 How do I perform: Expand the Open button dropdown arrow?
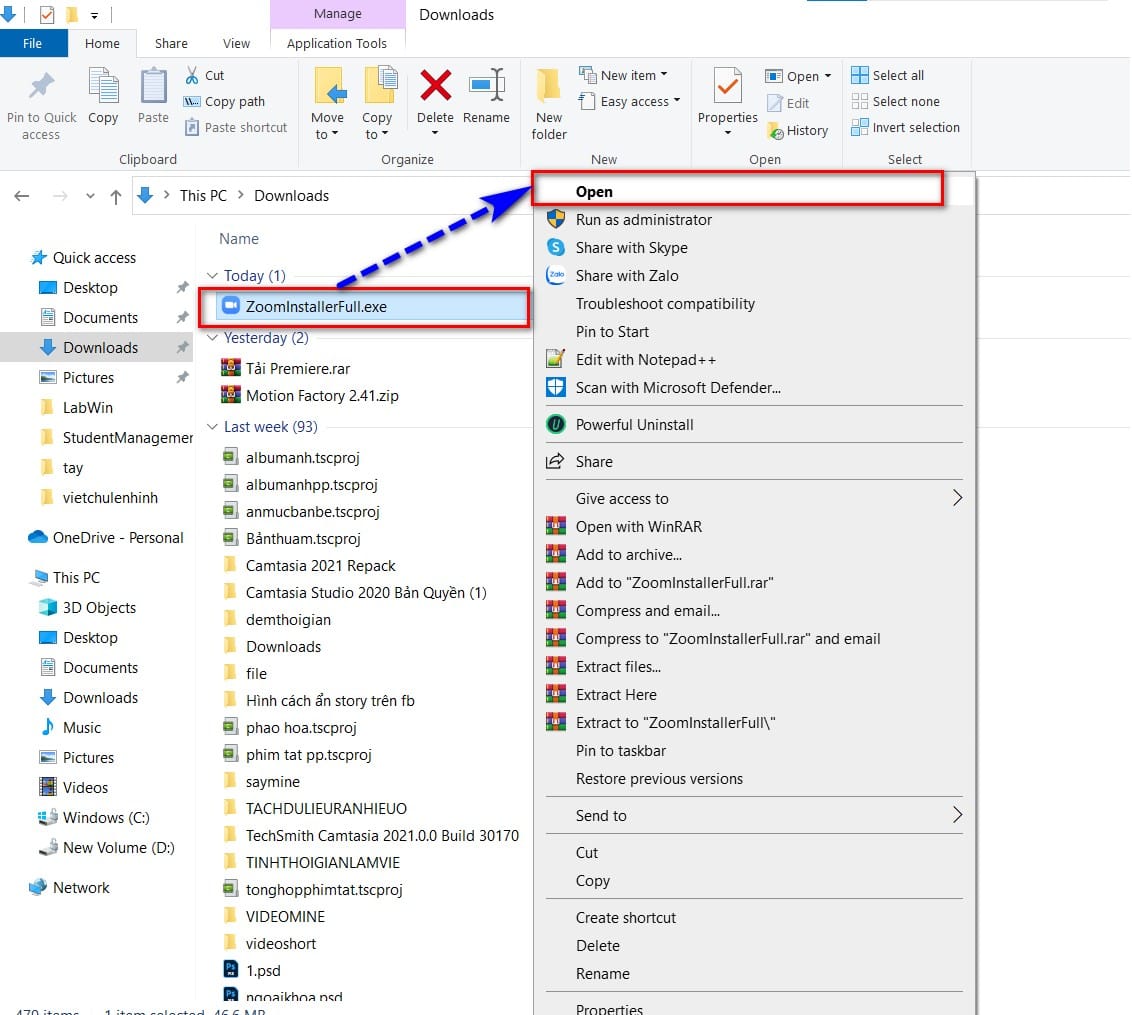[x=828, y=76]
